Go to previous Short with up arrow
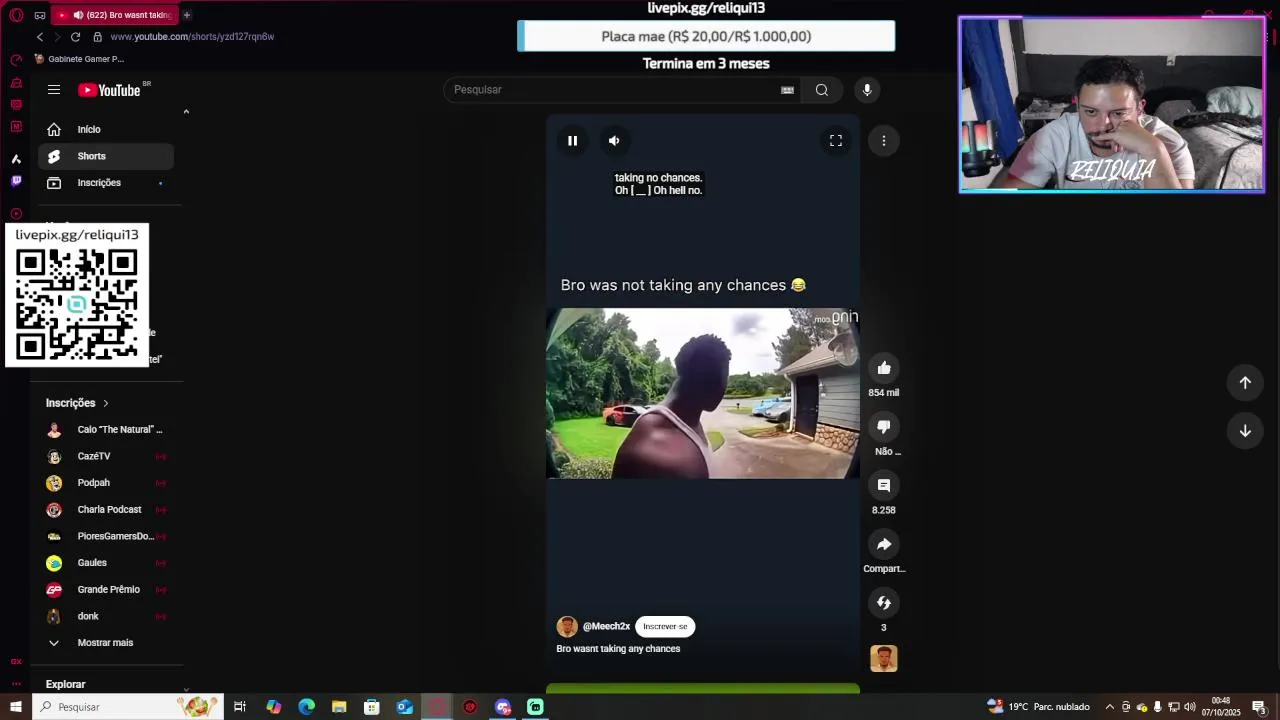The width and height of the screenshot is (1280, 720). (1245, 382)
